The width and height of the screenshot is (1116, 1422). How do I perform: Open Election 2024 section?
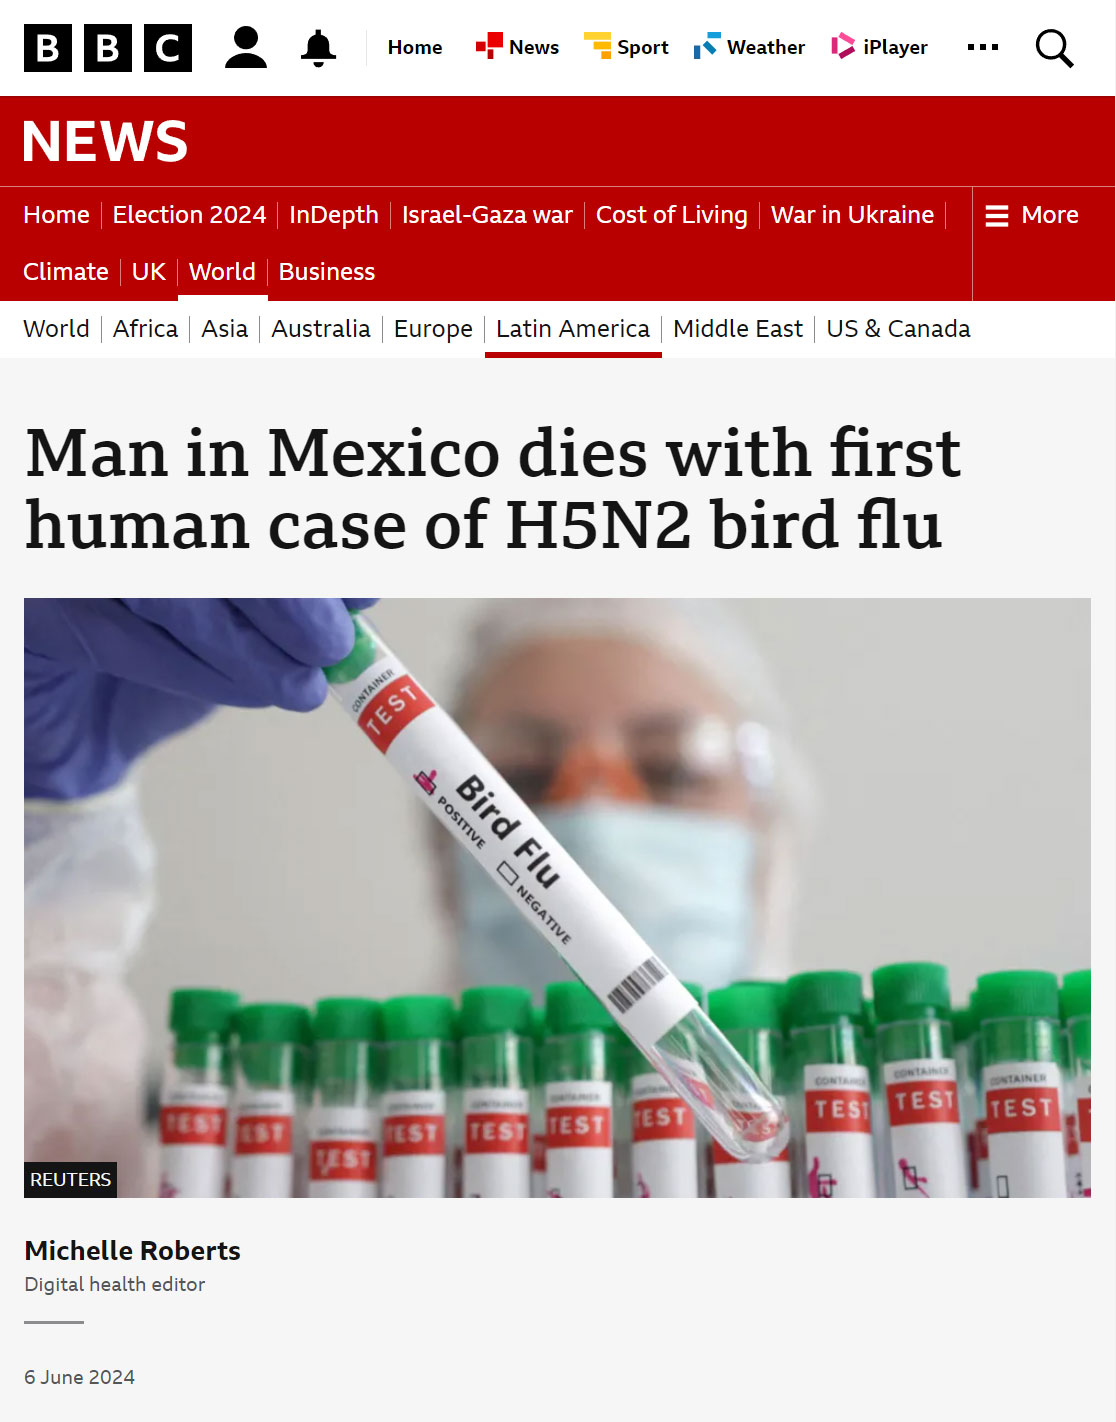click(189, 215)
